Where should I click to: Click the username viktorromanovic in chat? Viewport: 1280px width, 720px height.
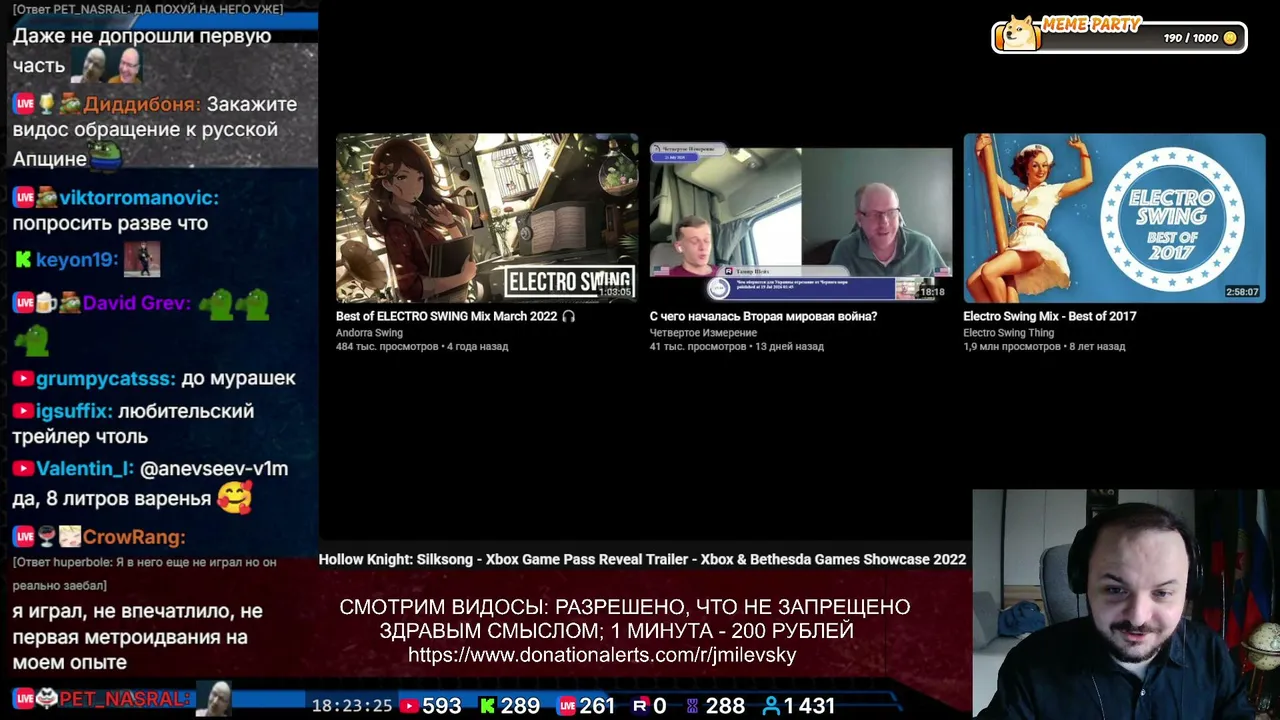(x=139, y=198)
